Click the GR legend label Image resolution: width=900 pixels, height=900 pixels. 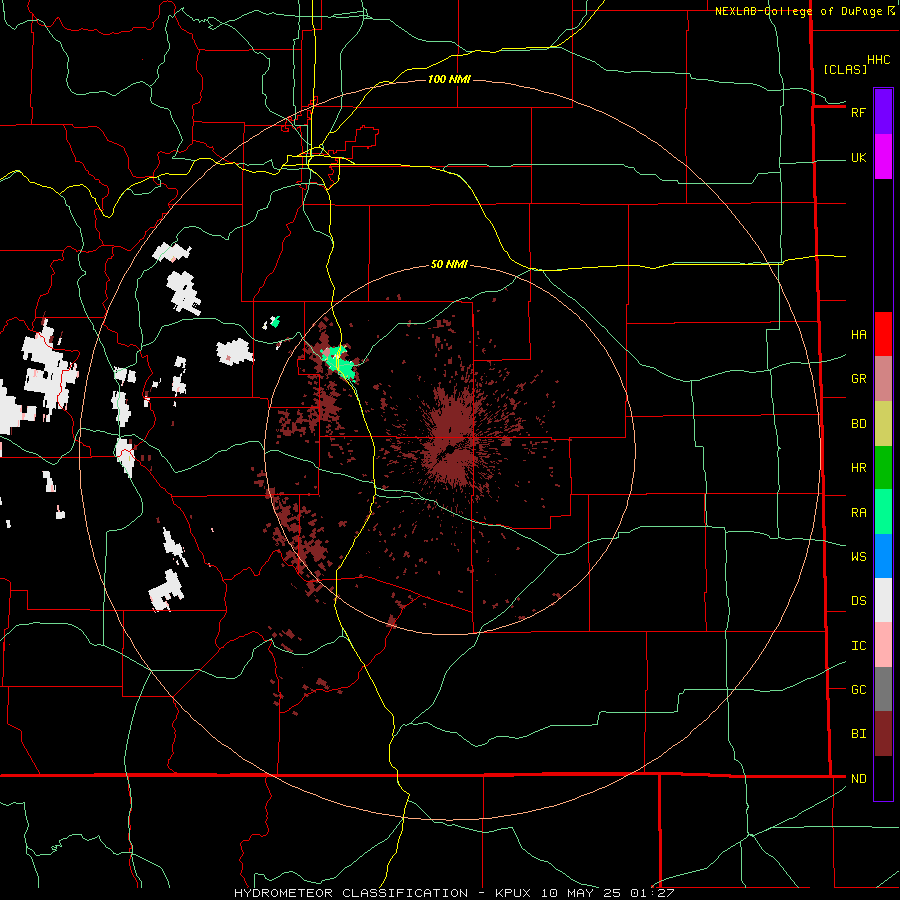click(859, 379)
